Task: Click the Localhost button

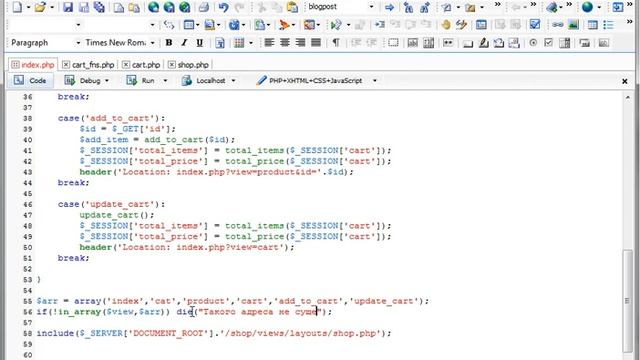Action: click(x=203, y=80)
